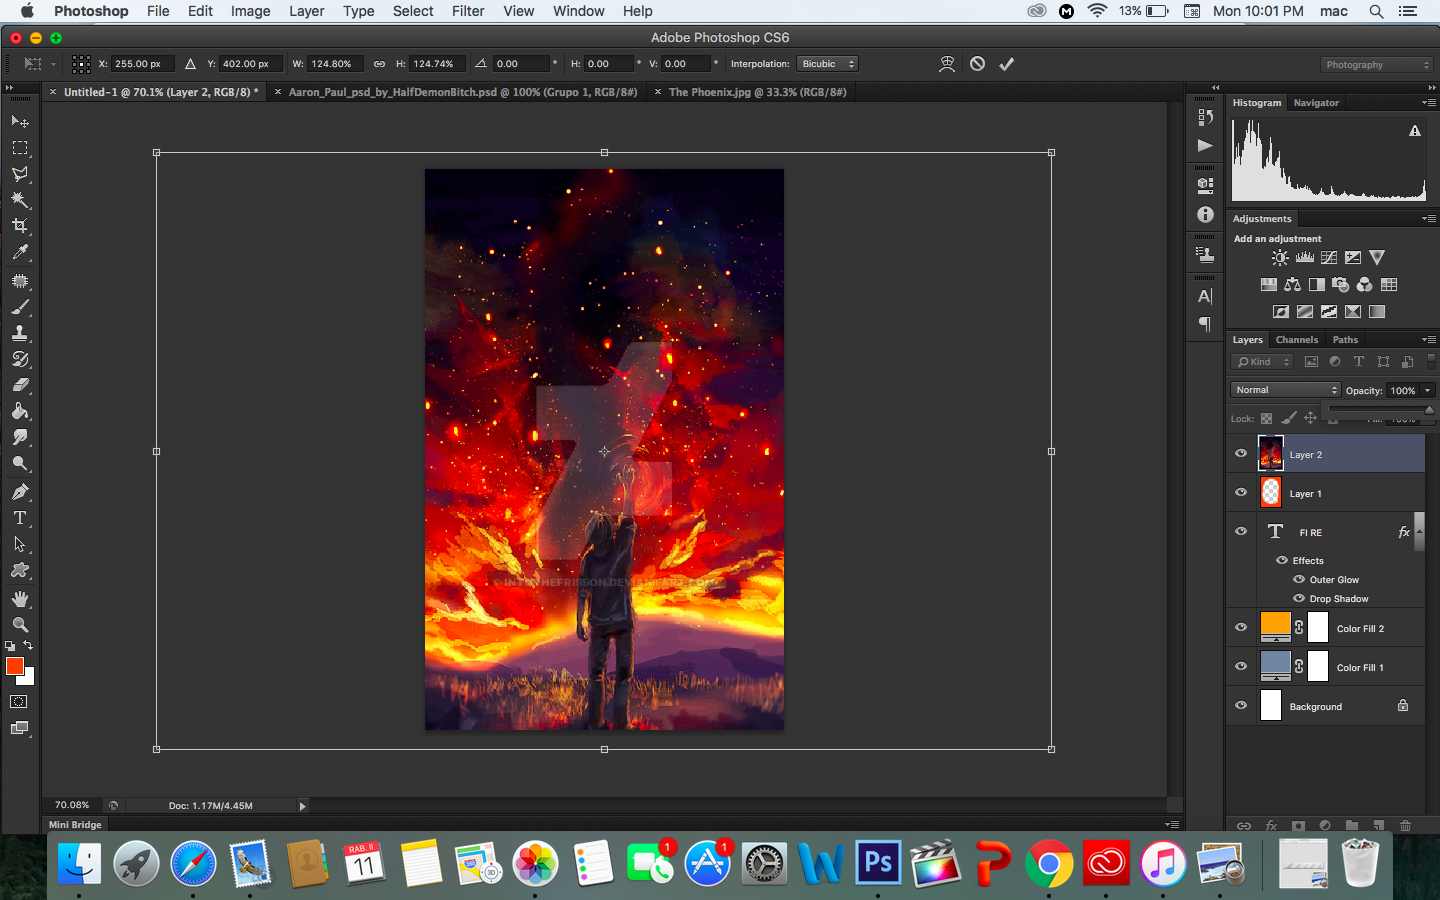This screenshot has width=1440, height=900.
Task: Open the Mini Bridge panel
Action: coord(75,825)
